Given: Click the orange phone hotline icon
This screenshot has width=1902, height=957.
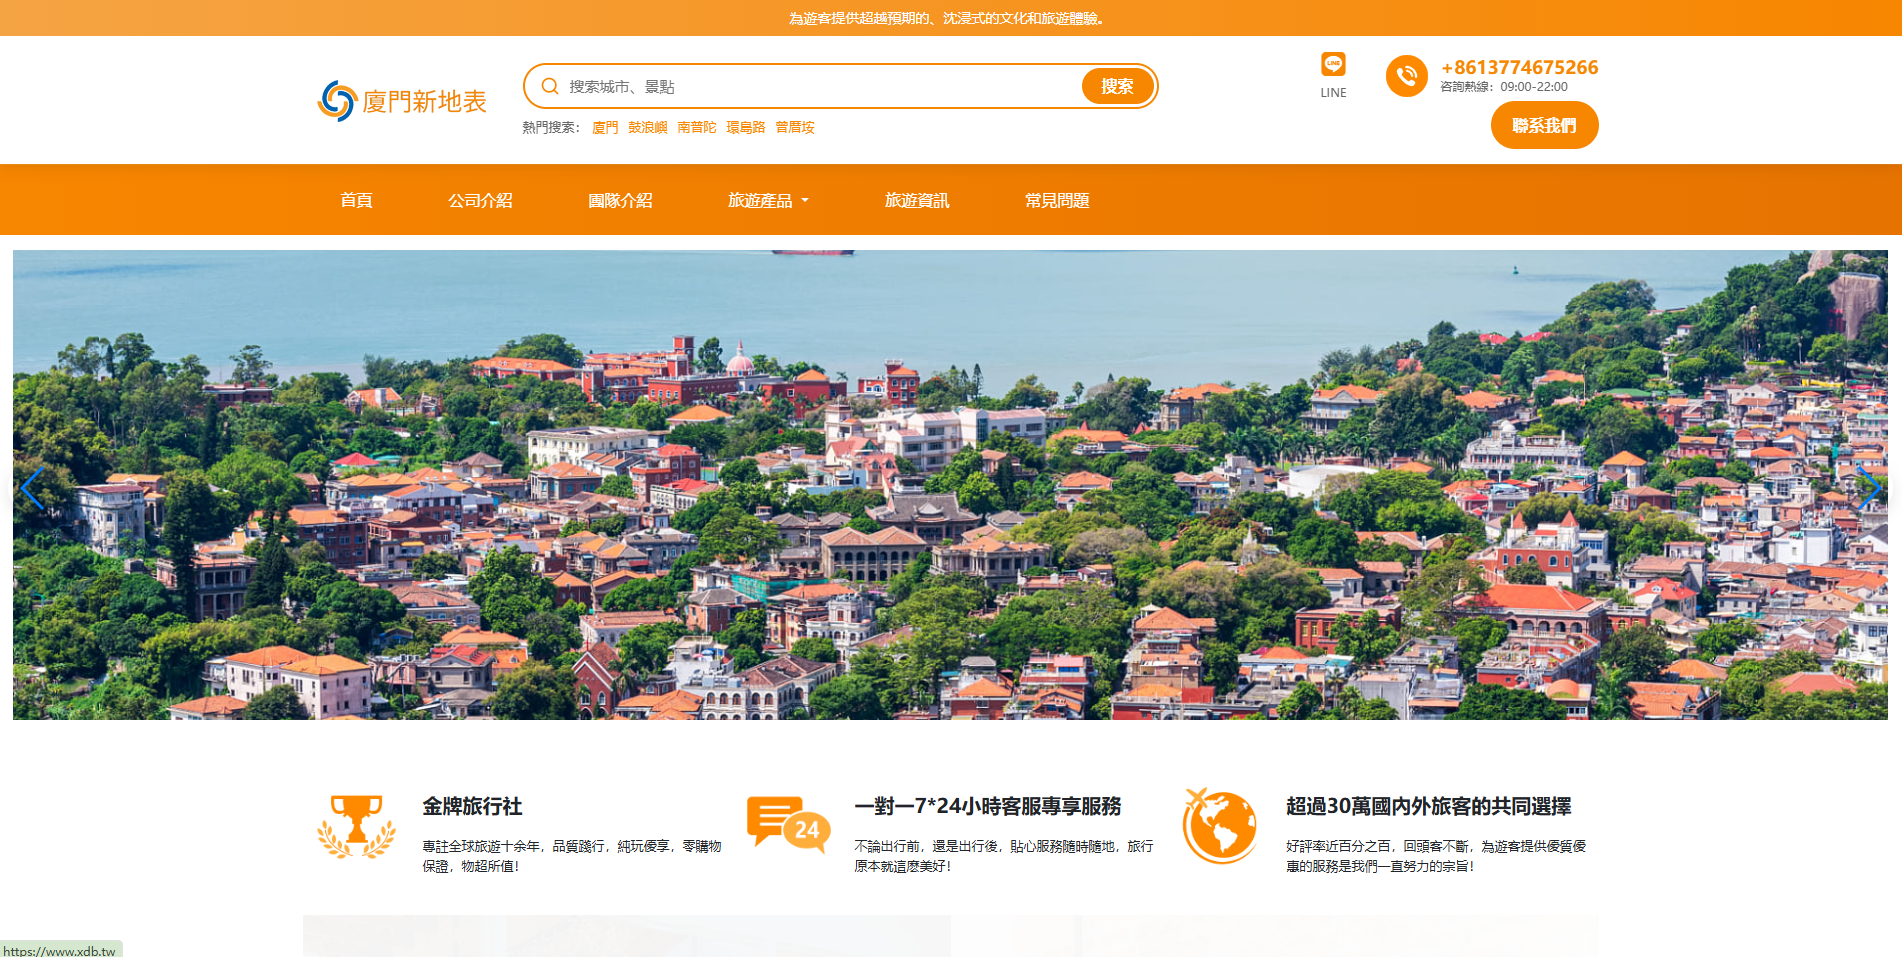Looking at the screenshot, I should click(1406, 76).
